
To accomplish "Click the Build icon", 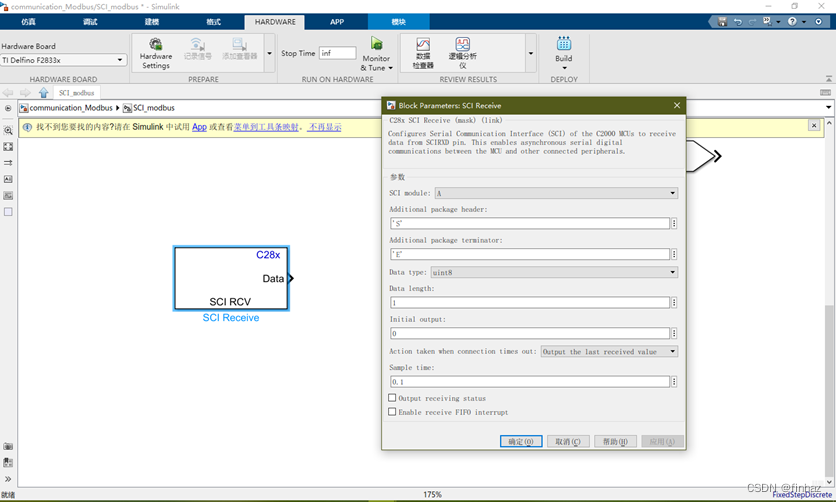I will pyautogui.click(x=564, y=44).
